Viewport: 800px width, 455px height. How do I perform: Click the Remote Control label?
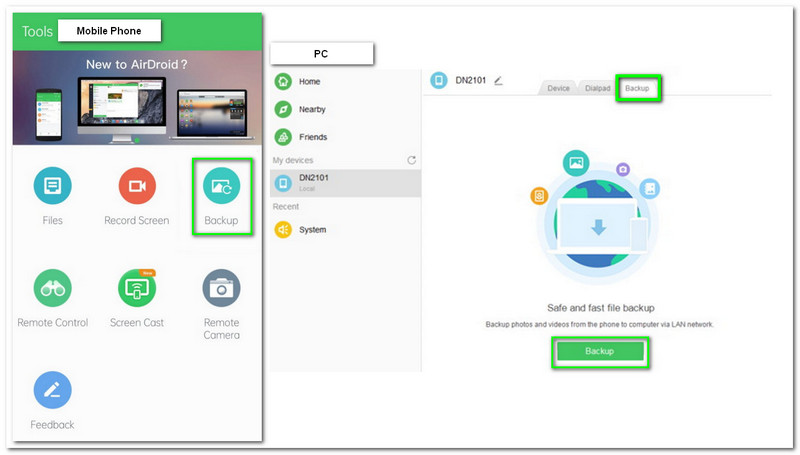[x=53, y=322]
